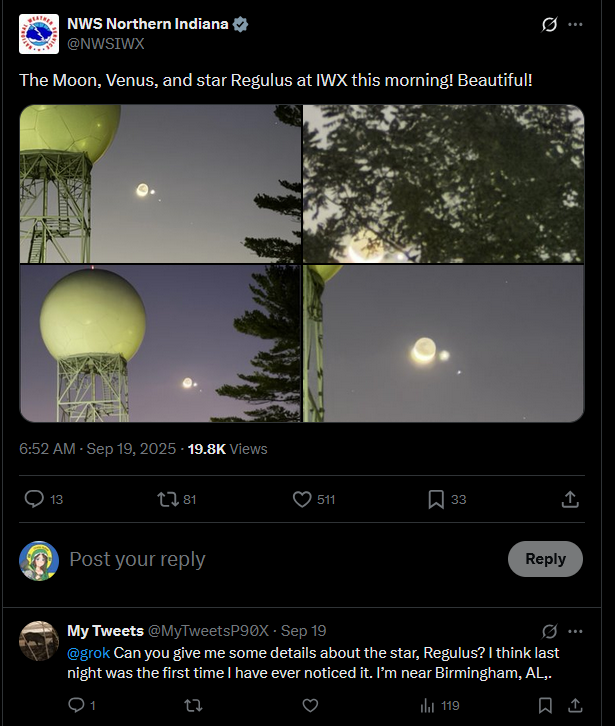Bookmark the NWS Northern Indiana post
The image size is (615, 726).
coord(436,499)
